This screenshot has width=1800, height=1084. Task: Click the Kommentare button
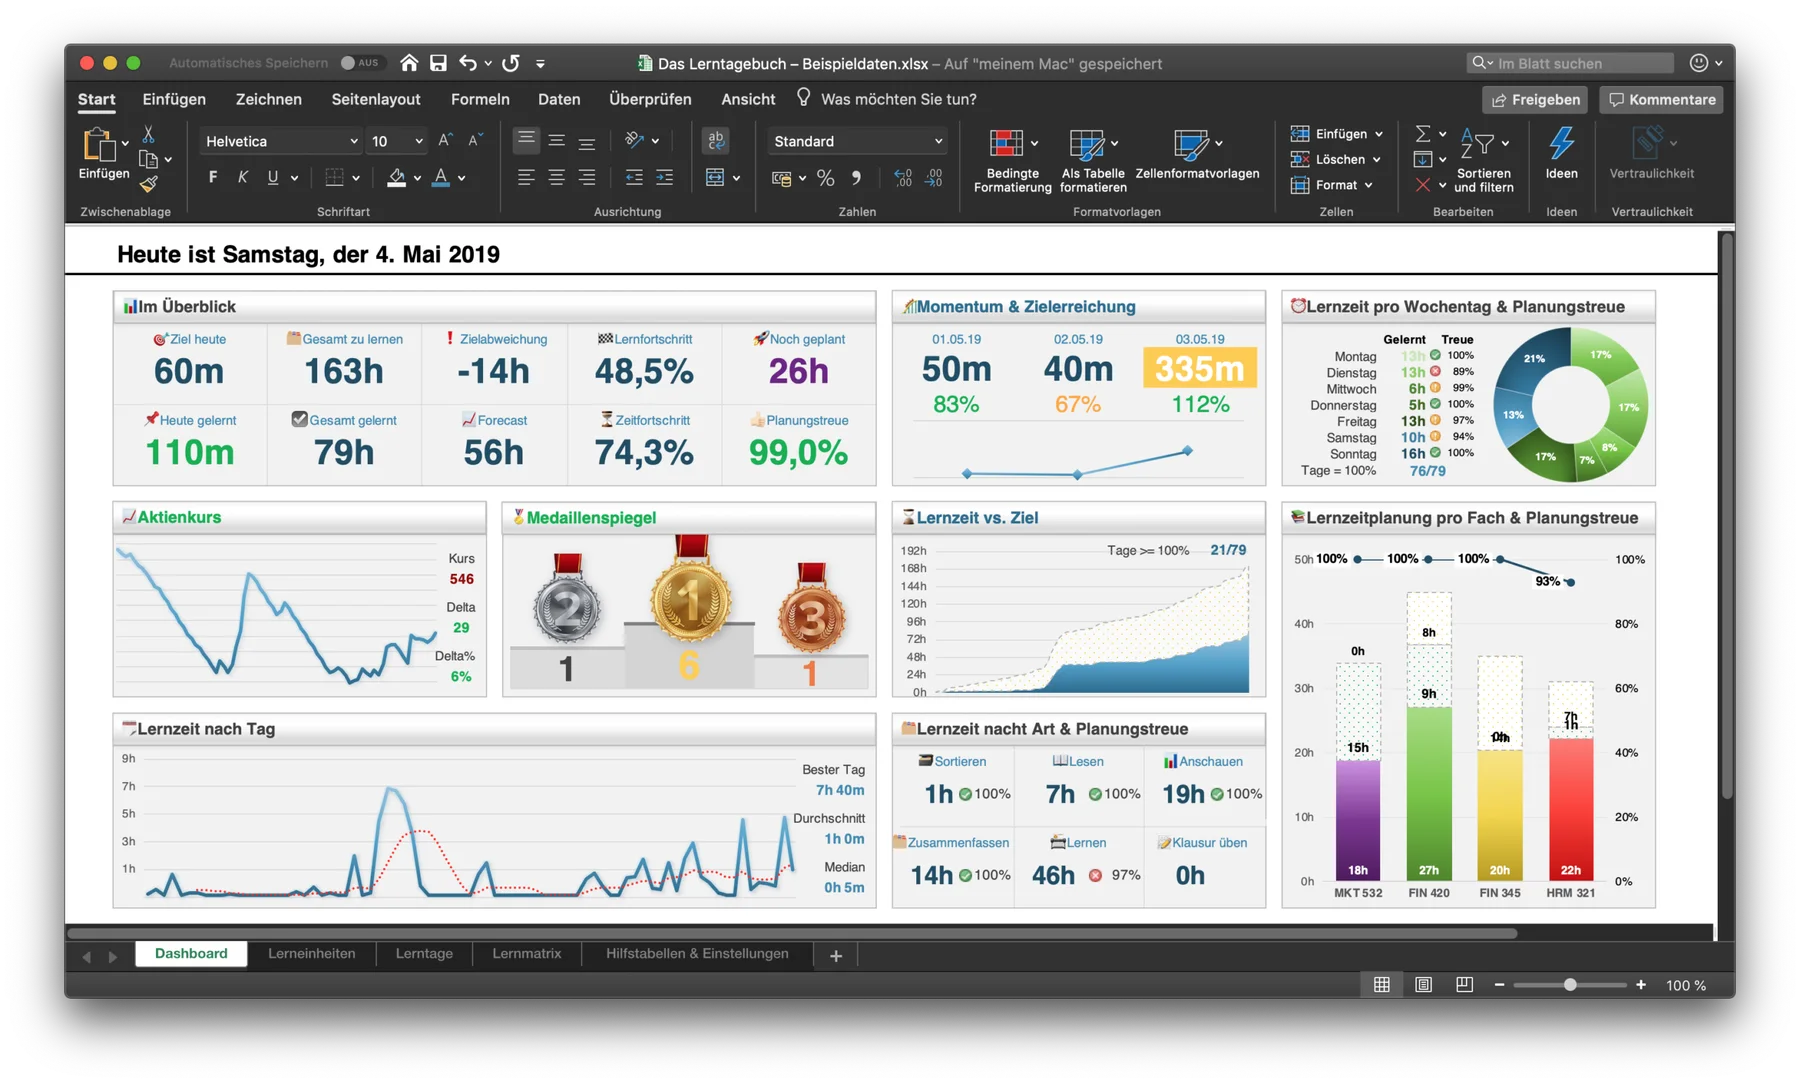pos(1661,99)
